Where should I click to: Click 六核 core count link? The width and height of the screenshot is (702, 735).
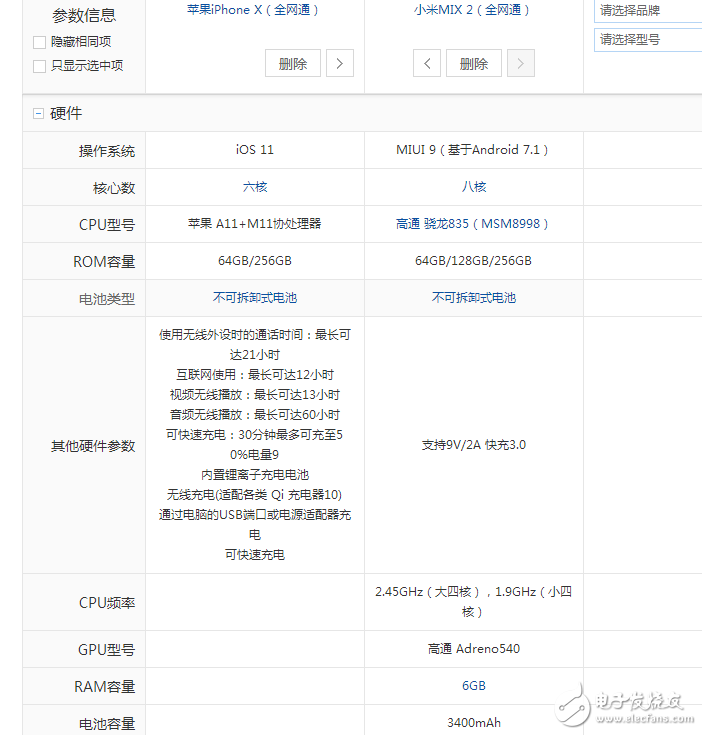[255, 187]
